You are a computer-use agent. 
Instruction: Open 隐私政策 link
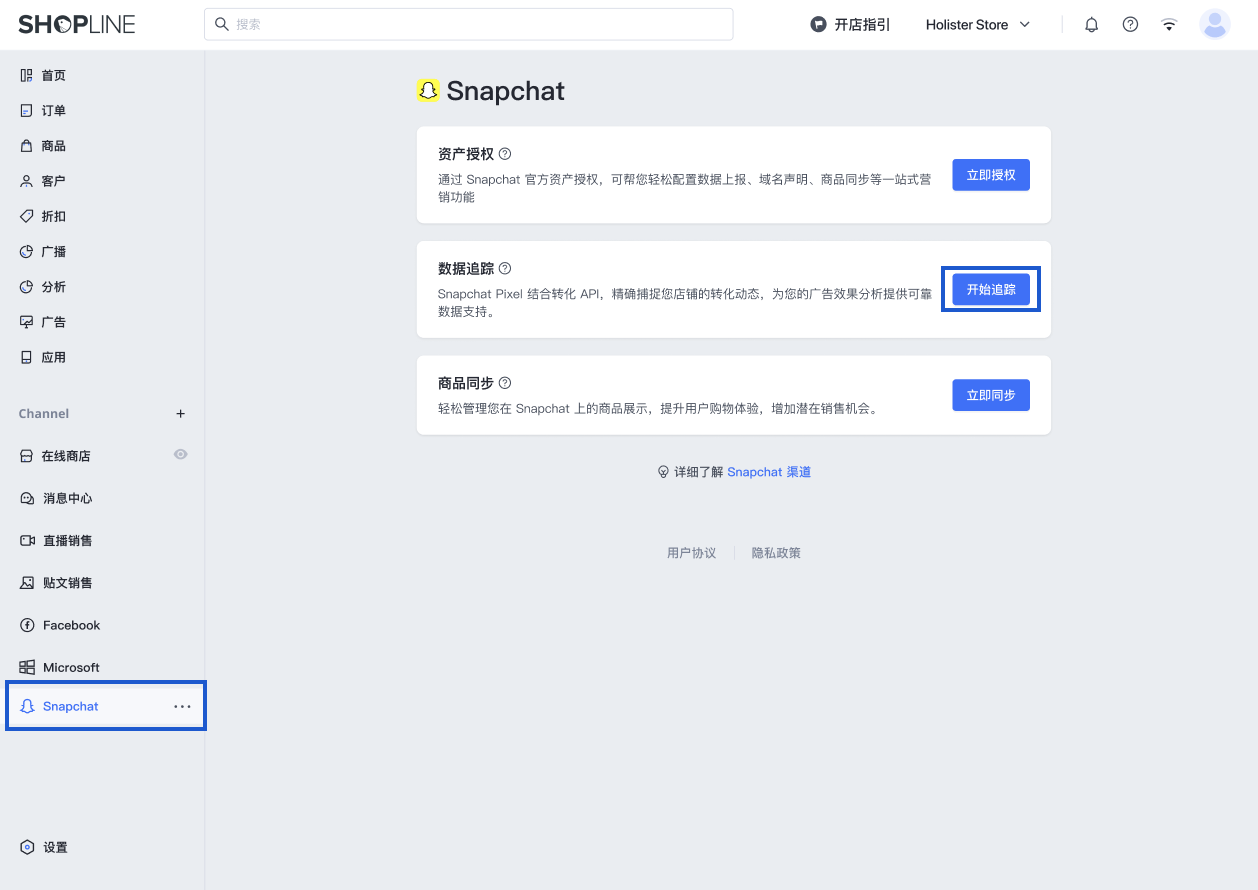776,553
